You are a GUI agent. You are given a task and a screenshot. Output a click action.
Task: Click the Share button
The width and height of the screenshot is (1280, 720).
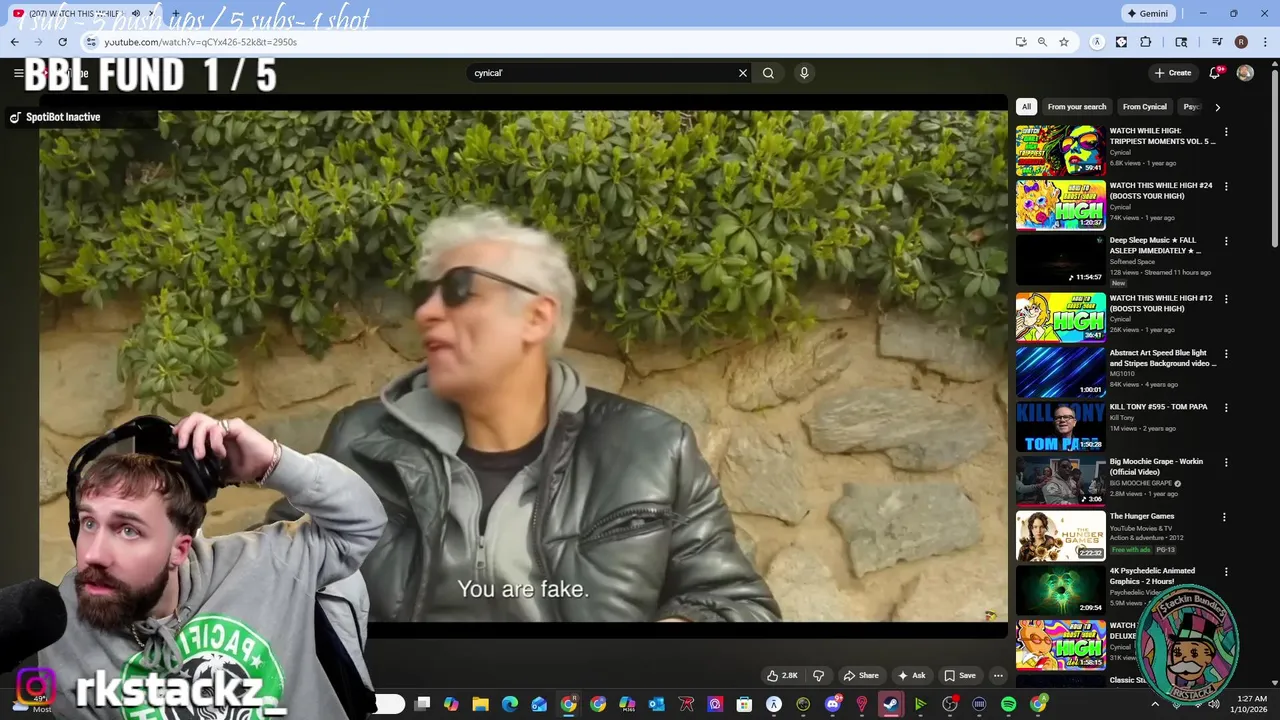861,675
